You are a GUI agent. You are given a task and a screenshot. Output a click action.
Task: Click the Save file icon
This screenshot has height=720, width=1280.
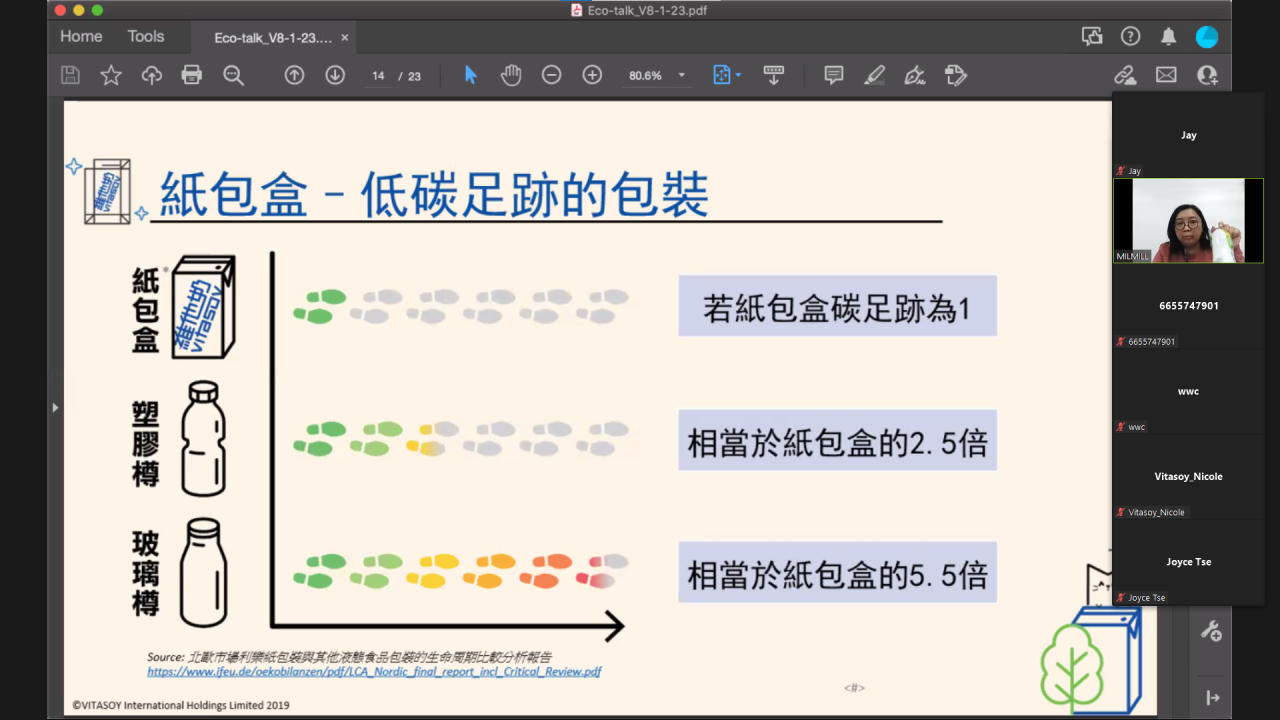point(70,75)
